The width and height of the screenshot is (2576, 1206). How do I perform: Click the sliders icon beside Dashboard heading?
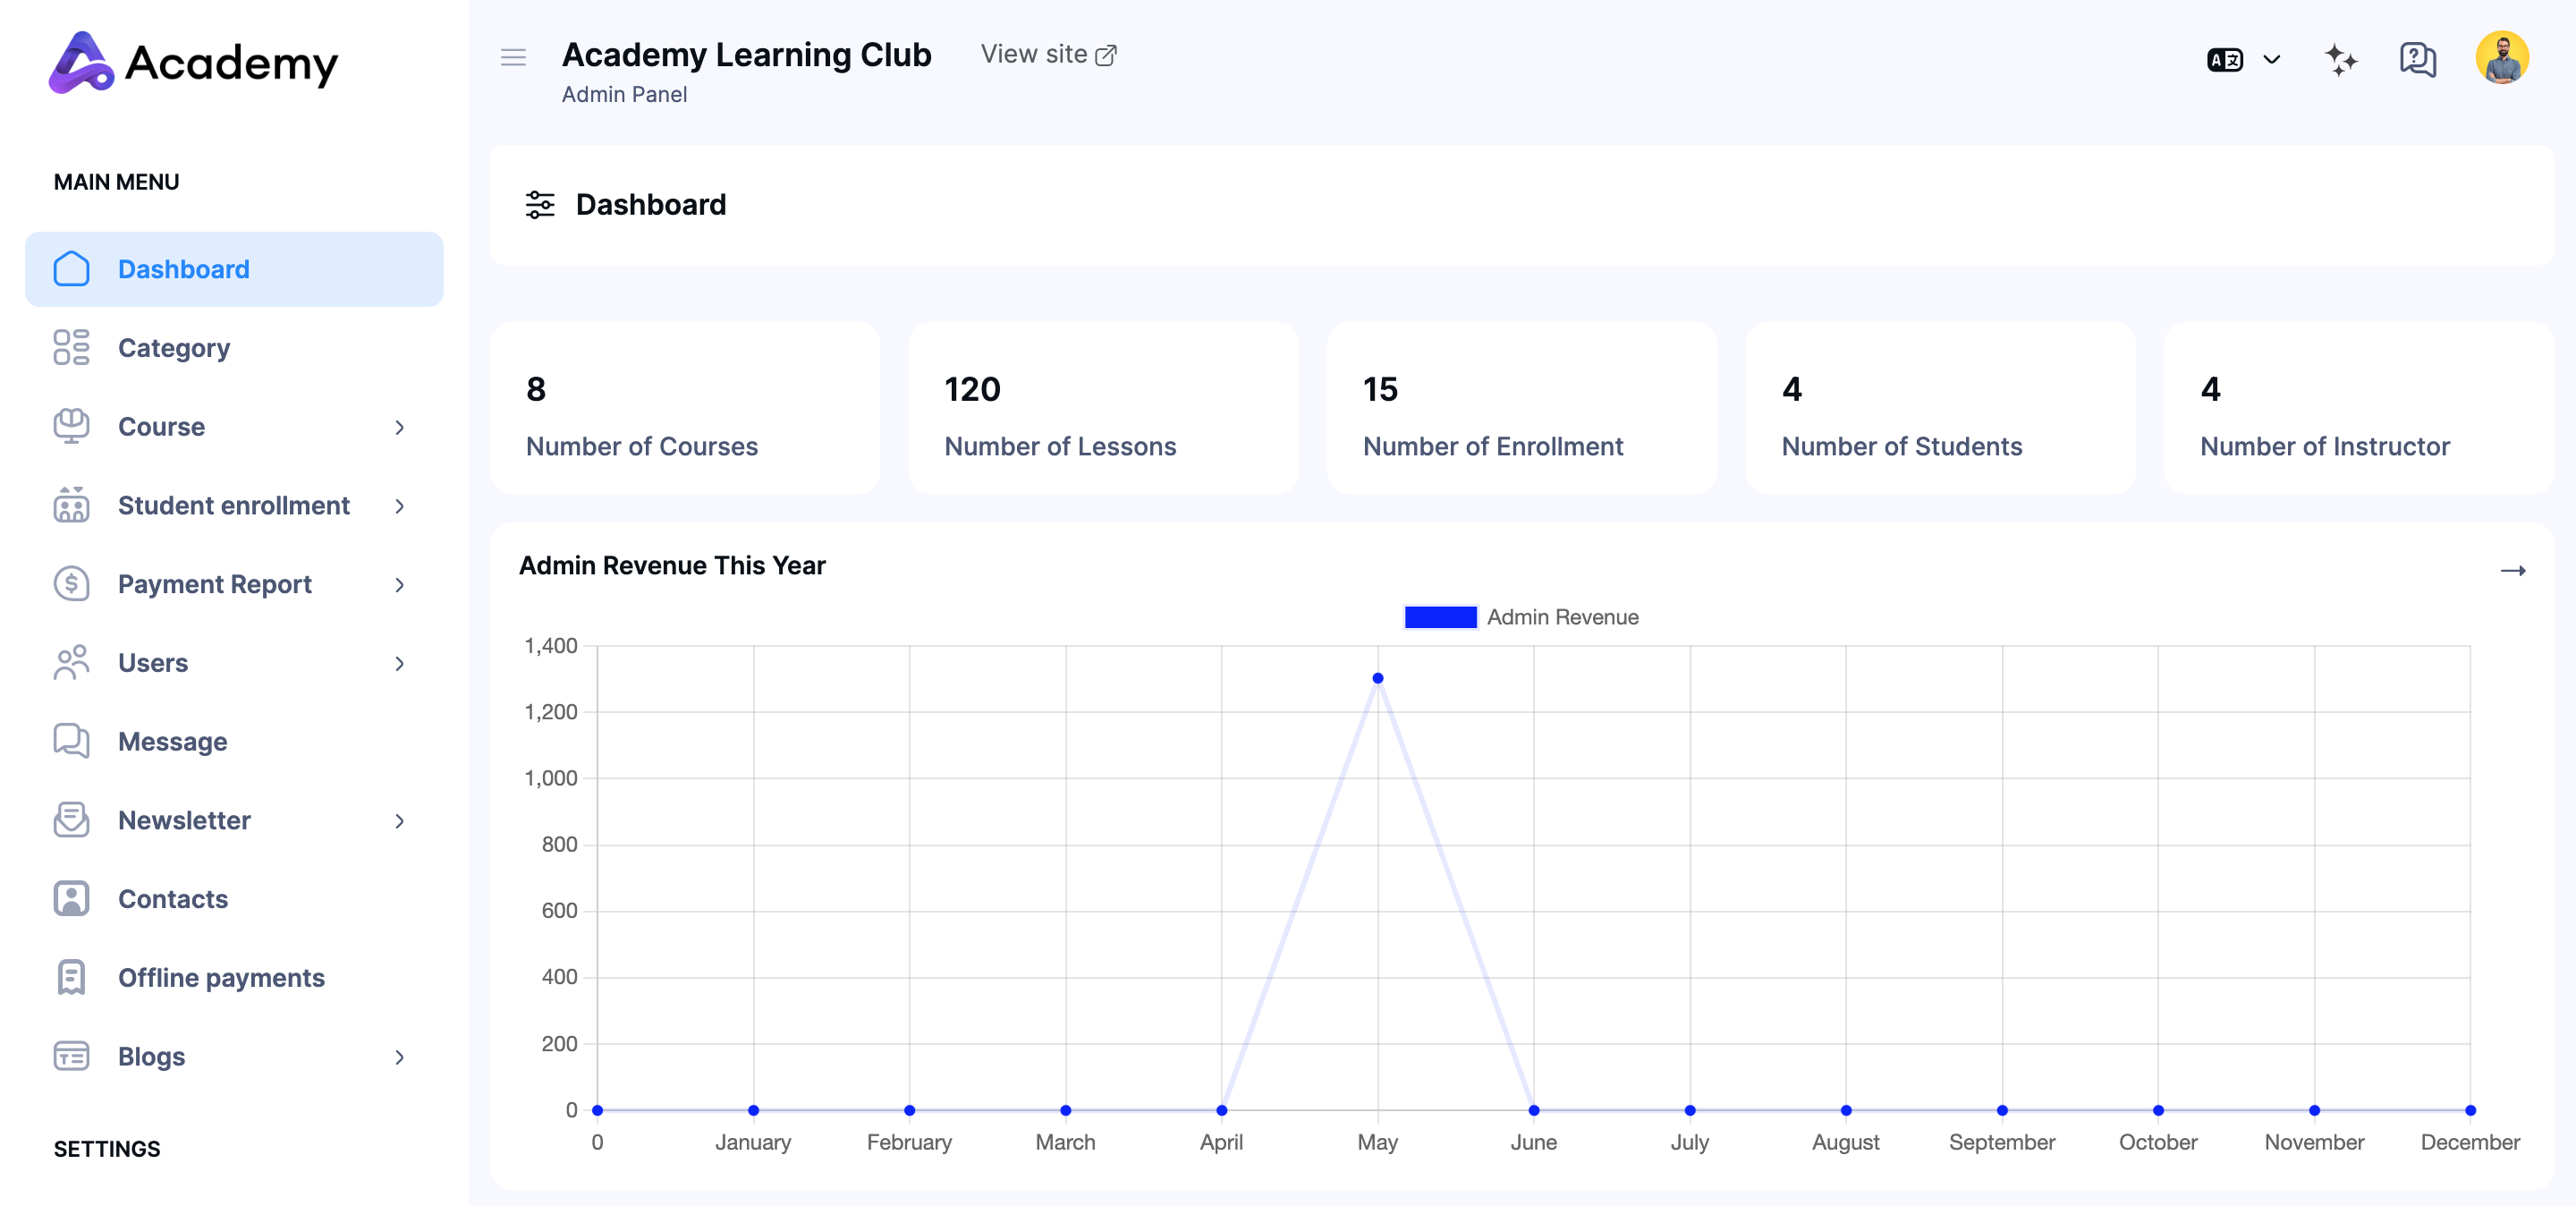(540, 204)
